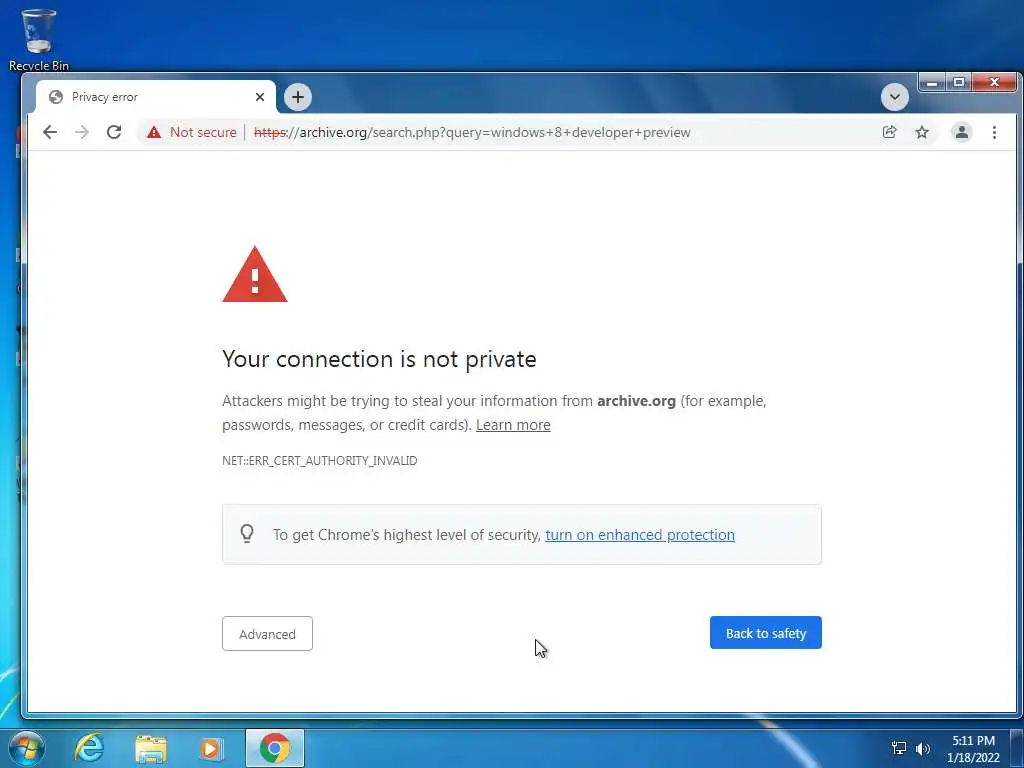Open the Learn more link

point(513,425)
